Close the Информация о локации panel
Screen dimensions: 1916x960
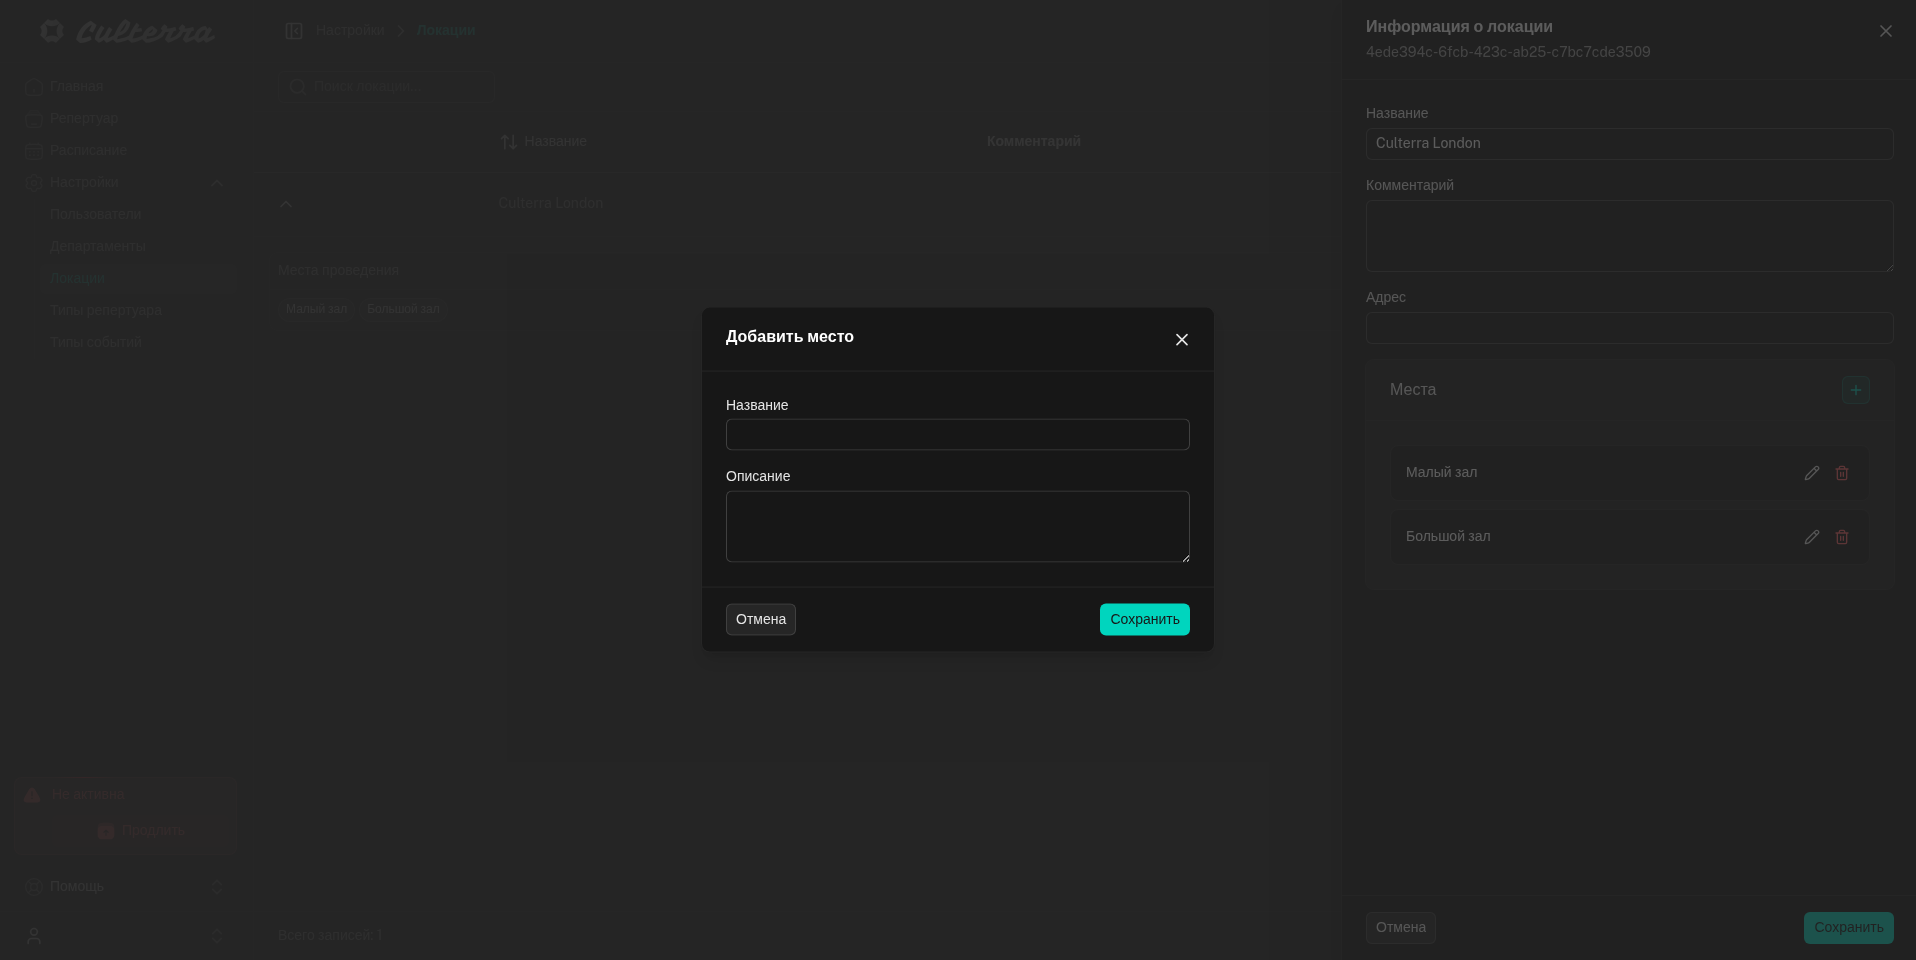[1885, 32]
